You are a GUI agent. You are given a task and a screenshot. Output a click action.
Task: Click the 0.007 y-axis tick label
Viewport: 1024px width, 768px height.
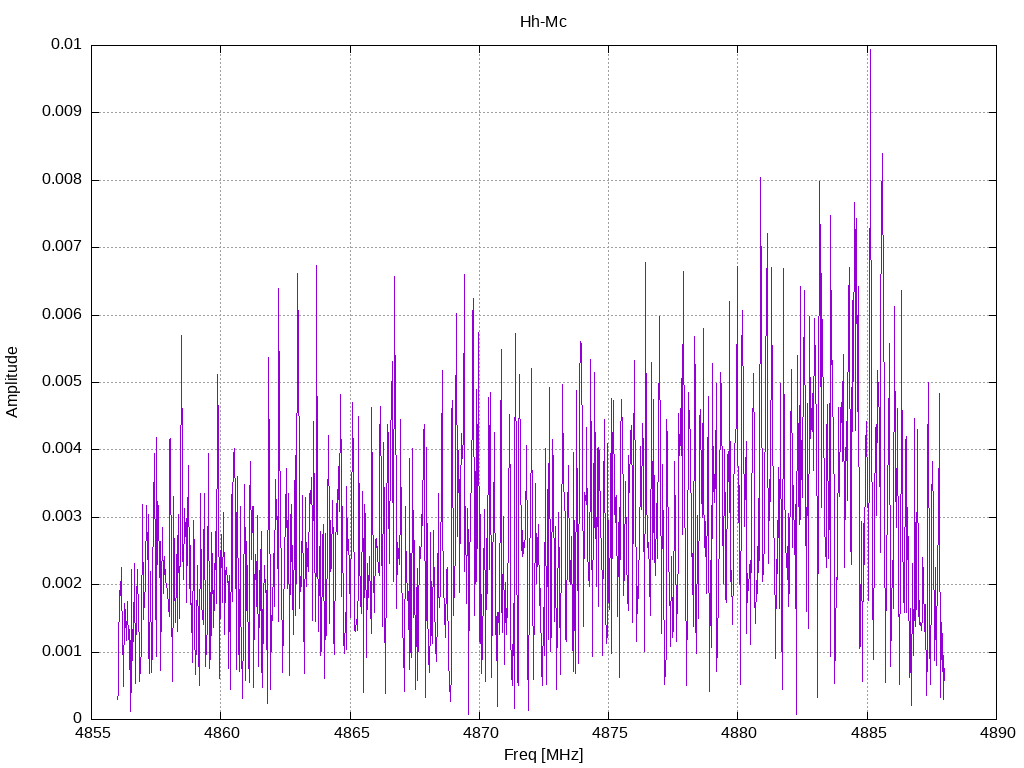[x=62, y=247]
